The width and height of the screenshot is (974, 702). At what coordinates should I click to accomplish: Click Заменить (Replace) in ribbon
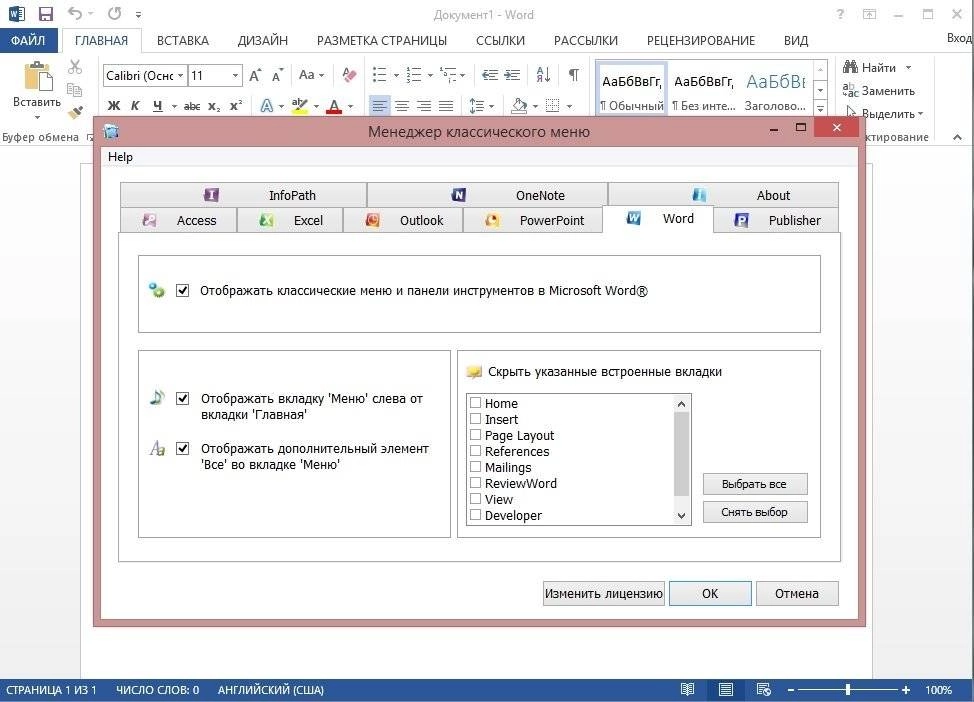pos(878,91)
